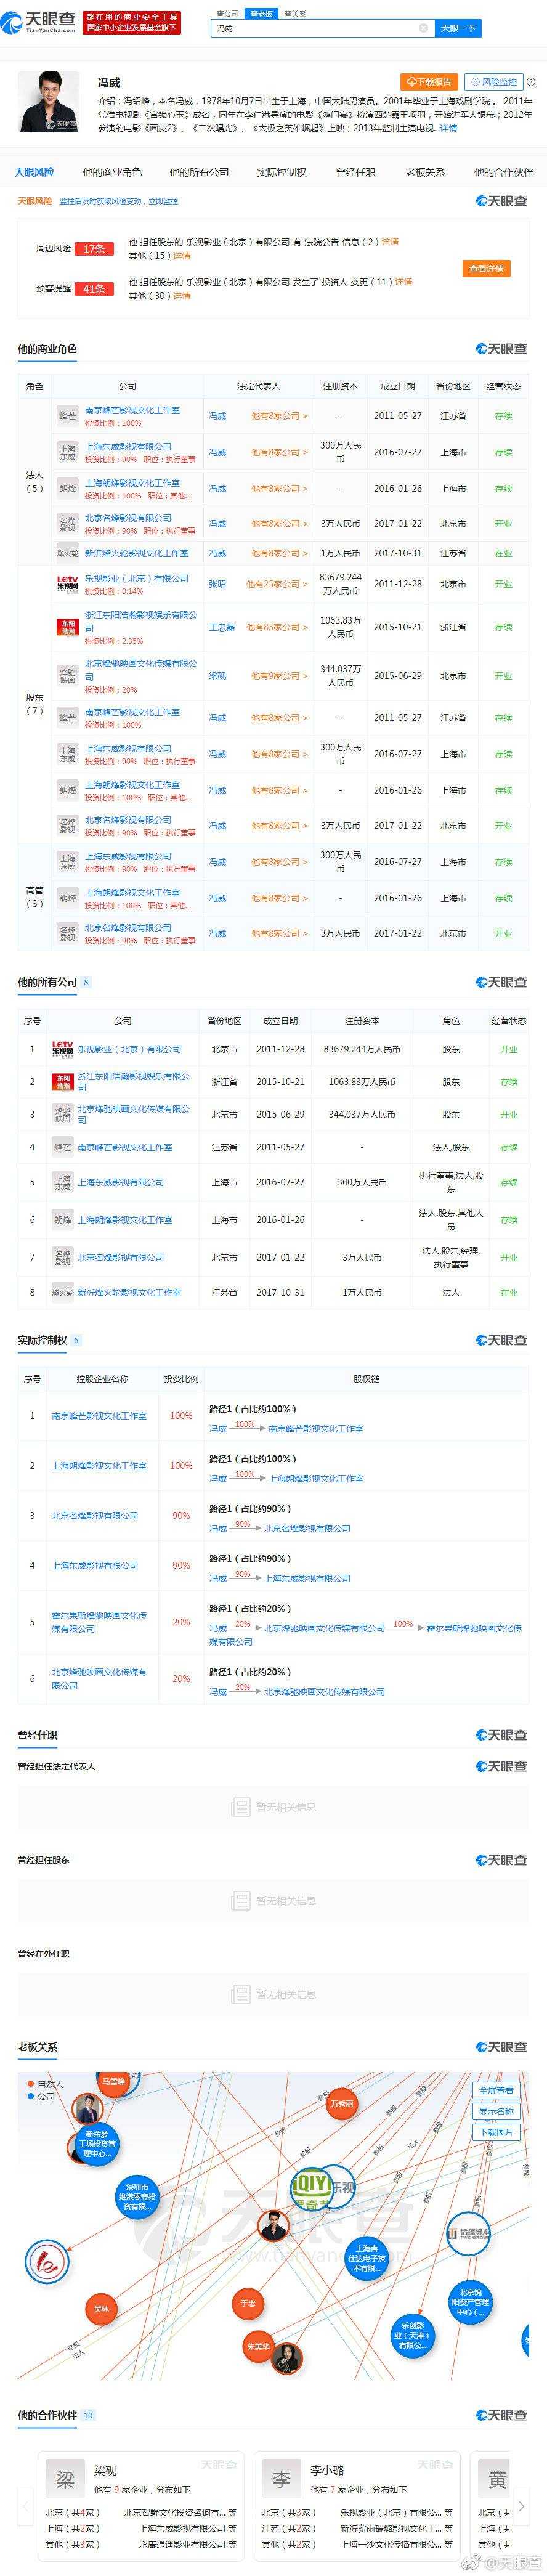Switch to the 老板关系 tab
Image resolution: width=547 pixels, height=2576 pixels.
(425, 172)
